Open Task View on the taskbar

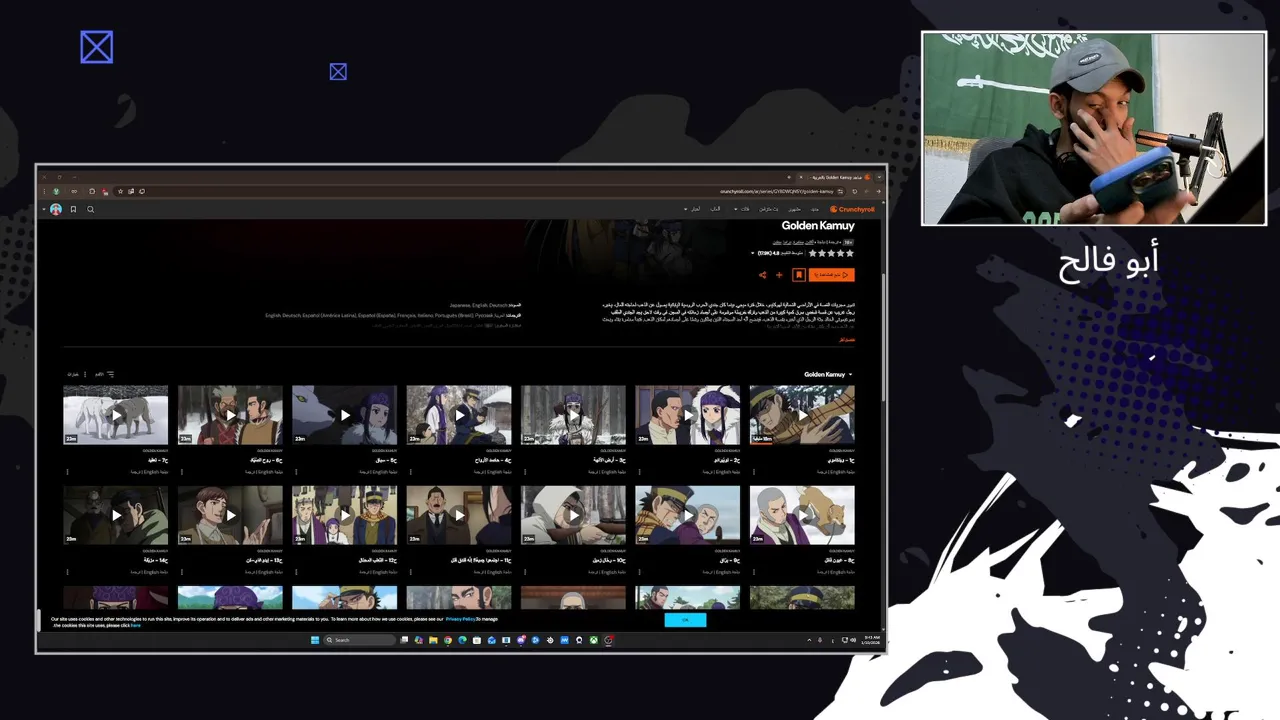pyautogui.click(x=404, y=640)
